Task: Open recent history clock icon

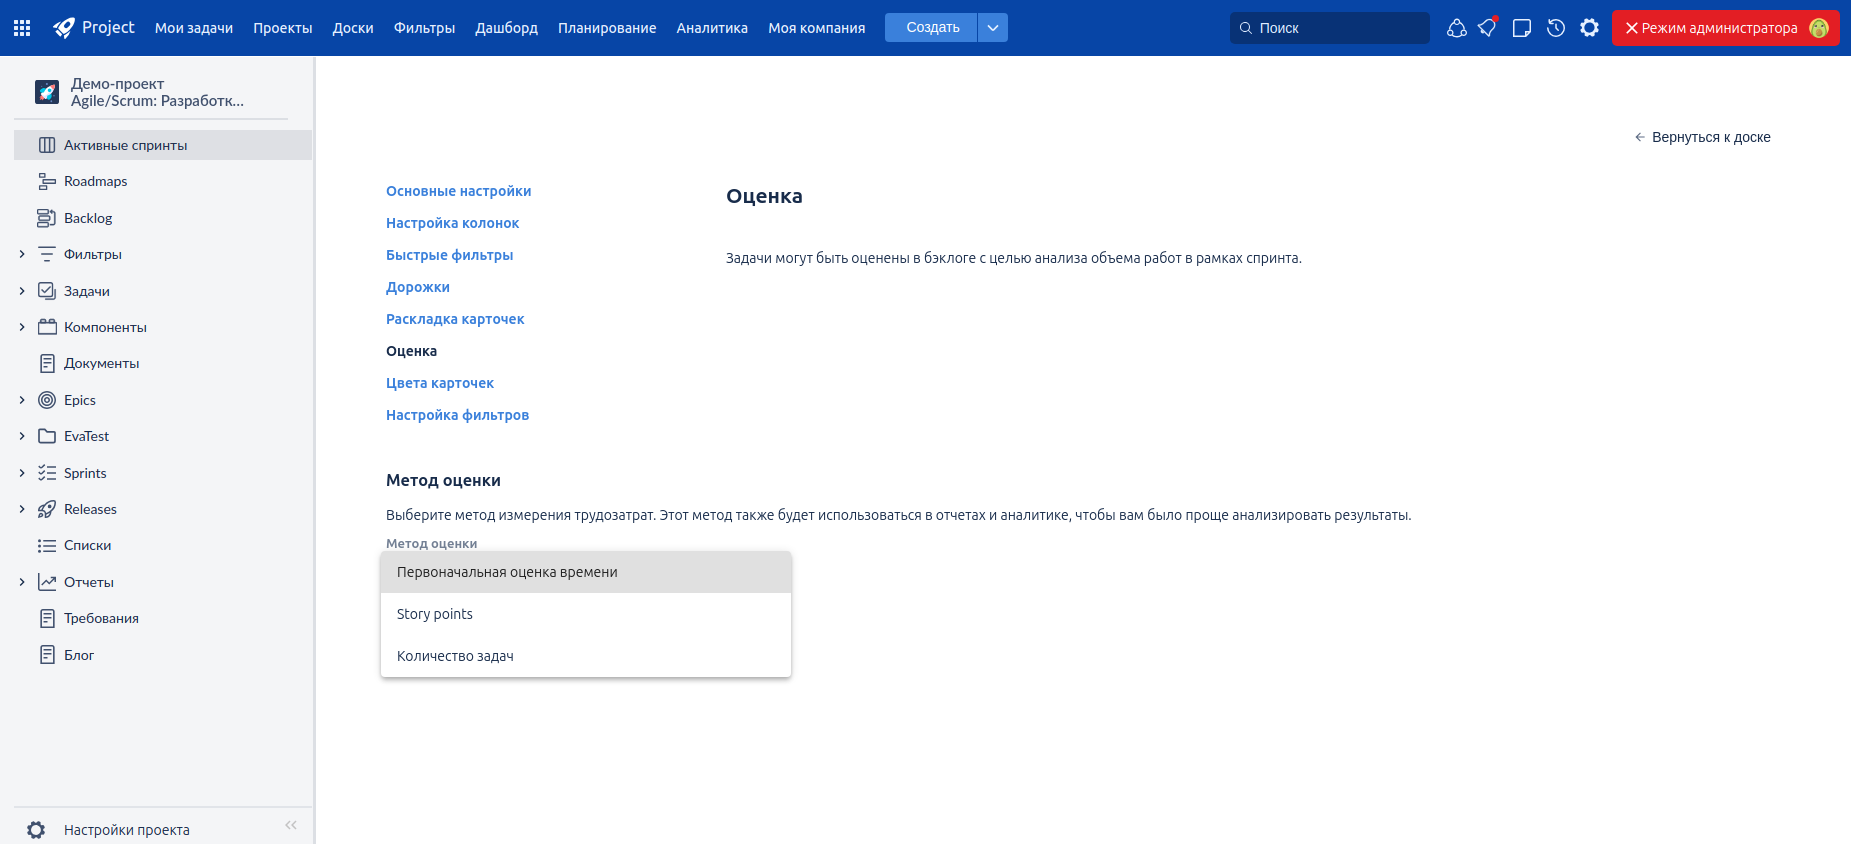Action: (1556, 28)
